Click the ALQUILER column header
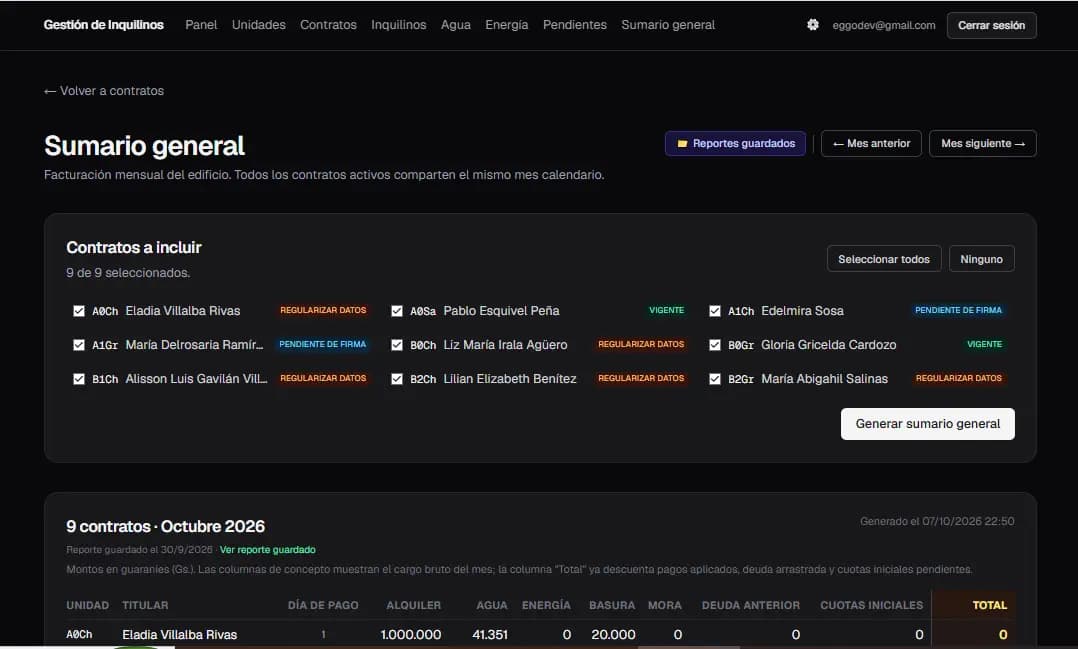1078x649 pixels. tap(413, 605)
